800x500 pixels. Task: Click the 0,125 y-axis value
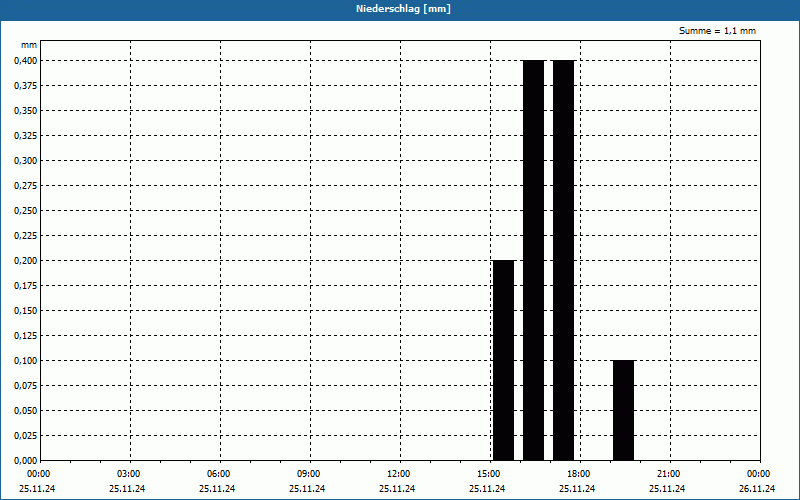point(26,336)
